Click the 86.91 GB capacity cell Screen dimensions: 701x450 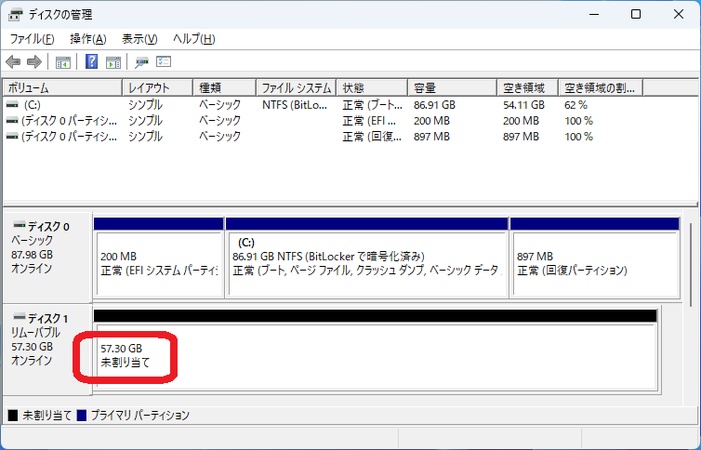[434, 105]
